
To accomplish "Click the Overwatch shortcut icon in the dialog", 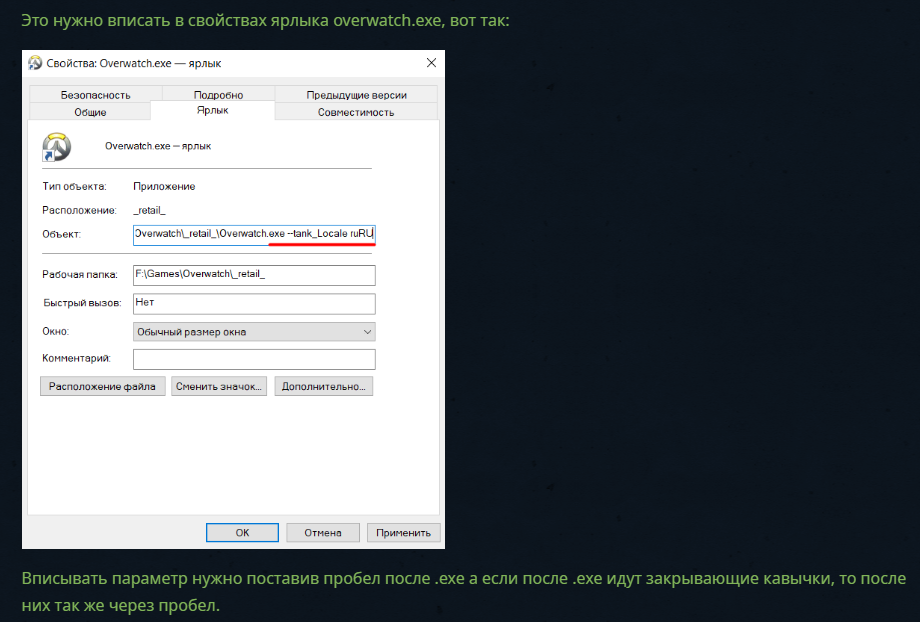I will point(56,147).
